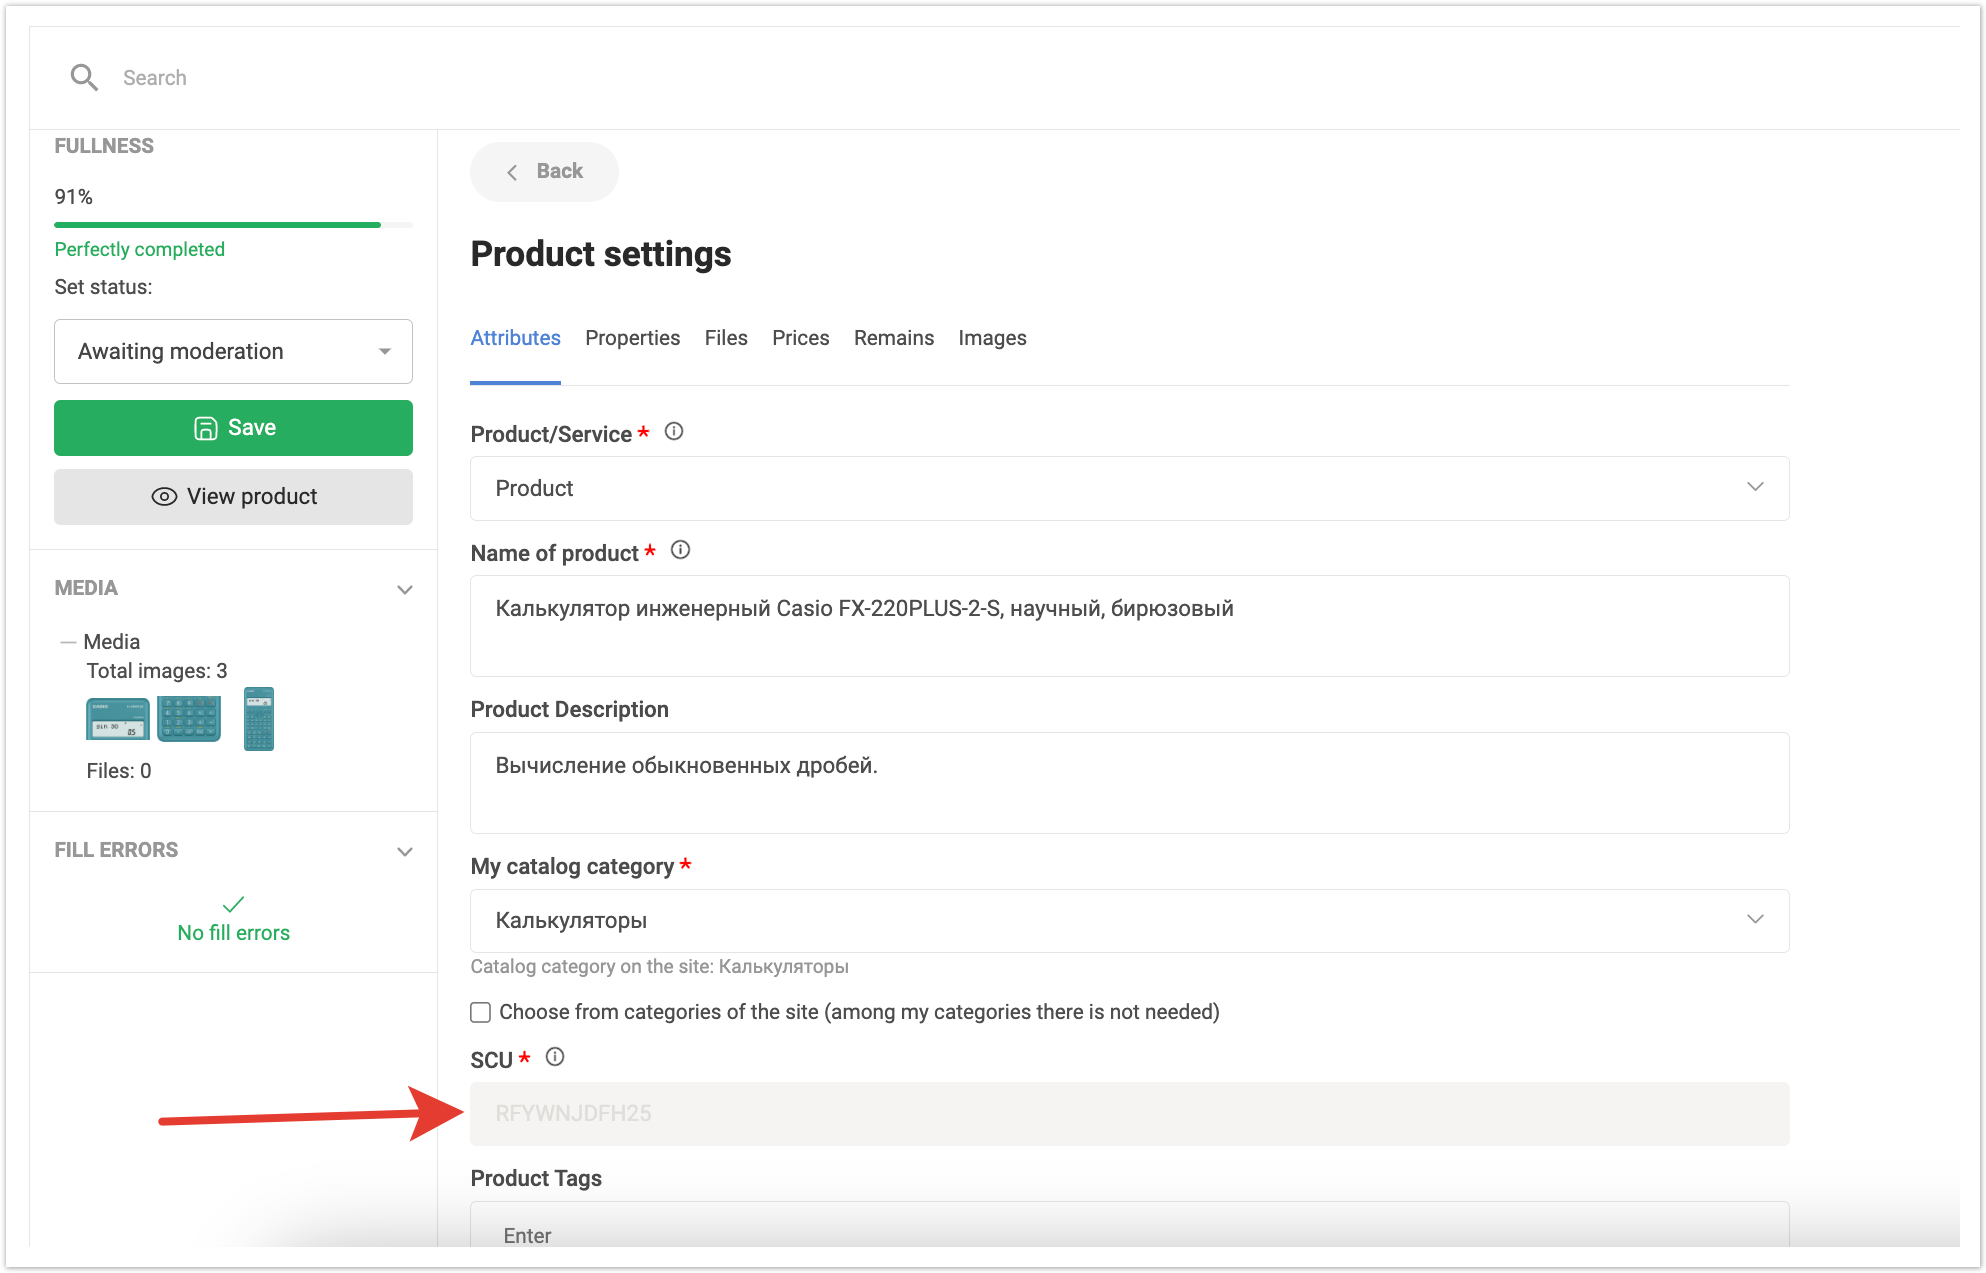Click the Back button
Viewport: 1986px width, 1273px height.
[x=544, y=171]
